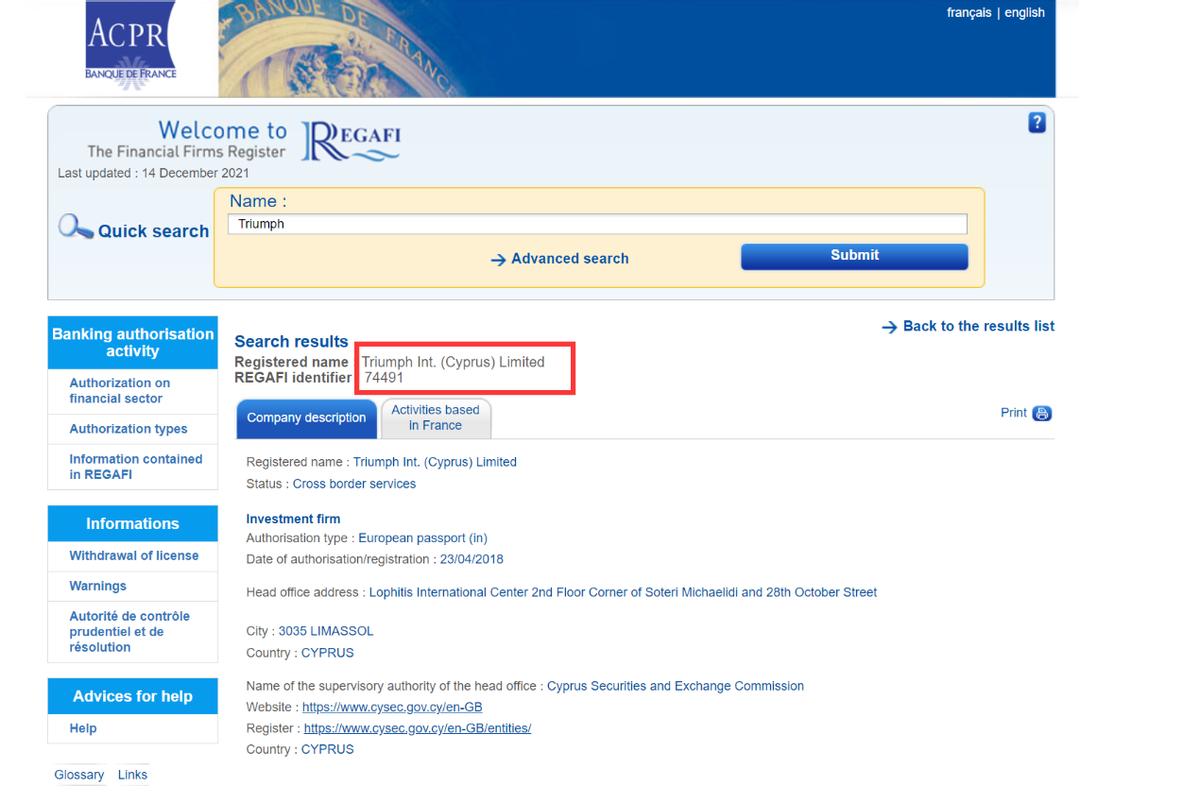1200x800 pixels.
Task: Go back to the results list
Action: 978,326
